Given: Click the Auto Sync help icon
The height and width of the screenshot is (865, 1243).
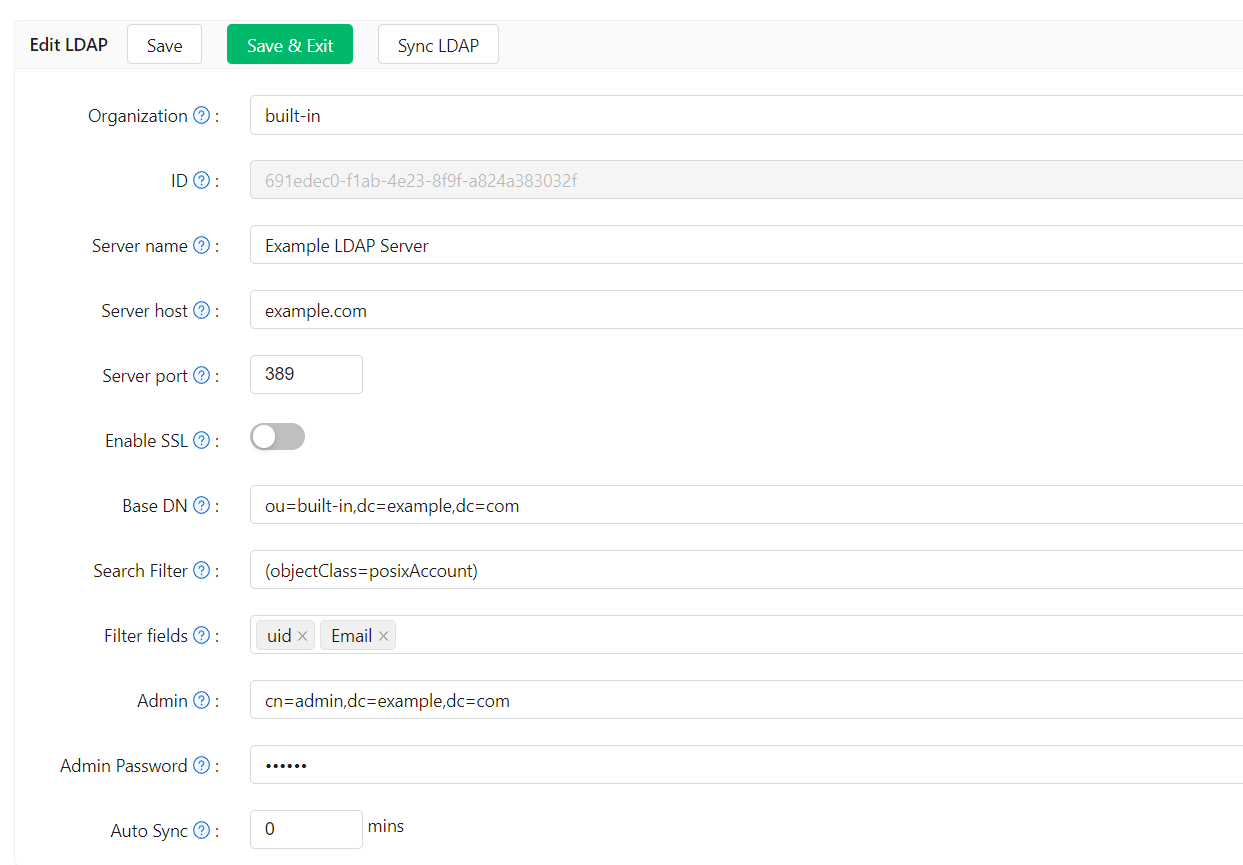Looking at the screenshot, I should pyautogui.click(x=201, y=830).
